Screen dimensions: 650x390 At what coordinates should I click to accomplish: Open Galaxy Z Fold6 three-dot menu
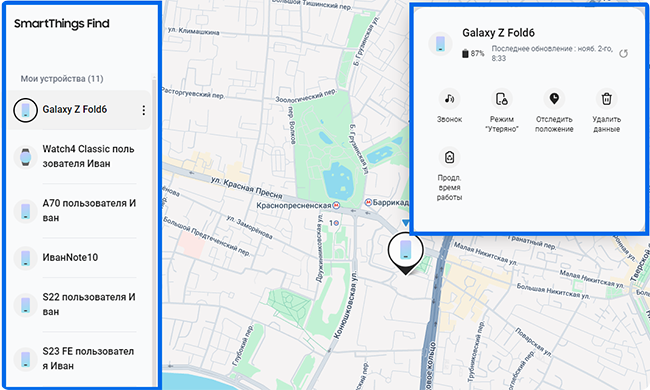tap(143, 110)
